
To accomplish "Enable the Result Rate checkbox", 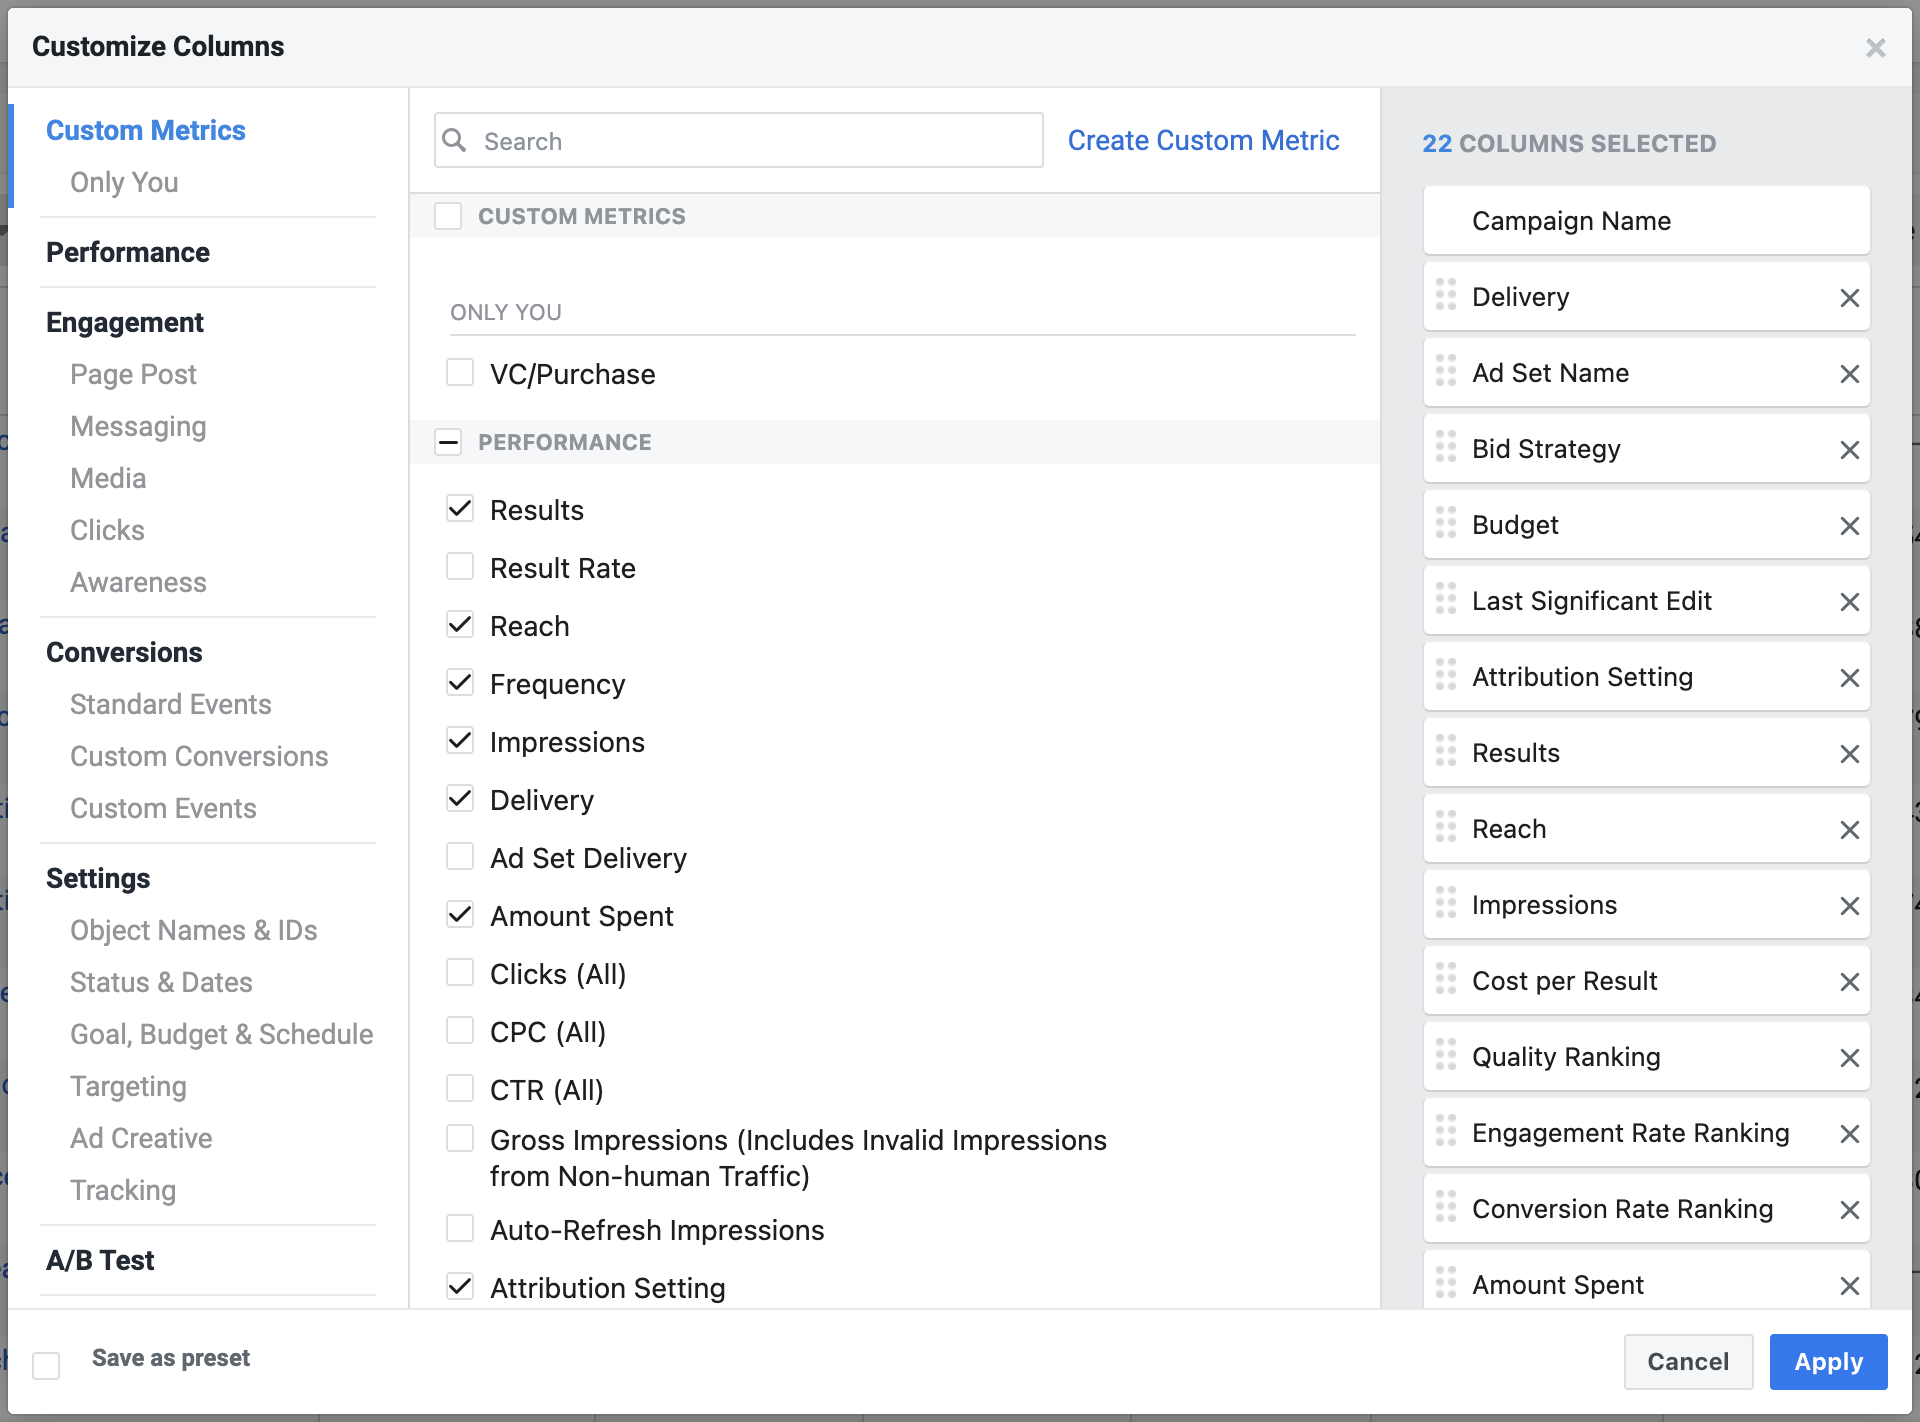I will [x=460, y=566].
